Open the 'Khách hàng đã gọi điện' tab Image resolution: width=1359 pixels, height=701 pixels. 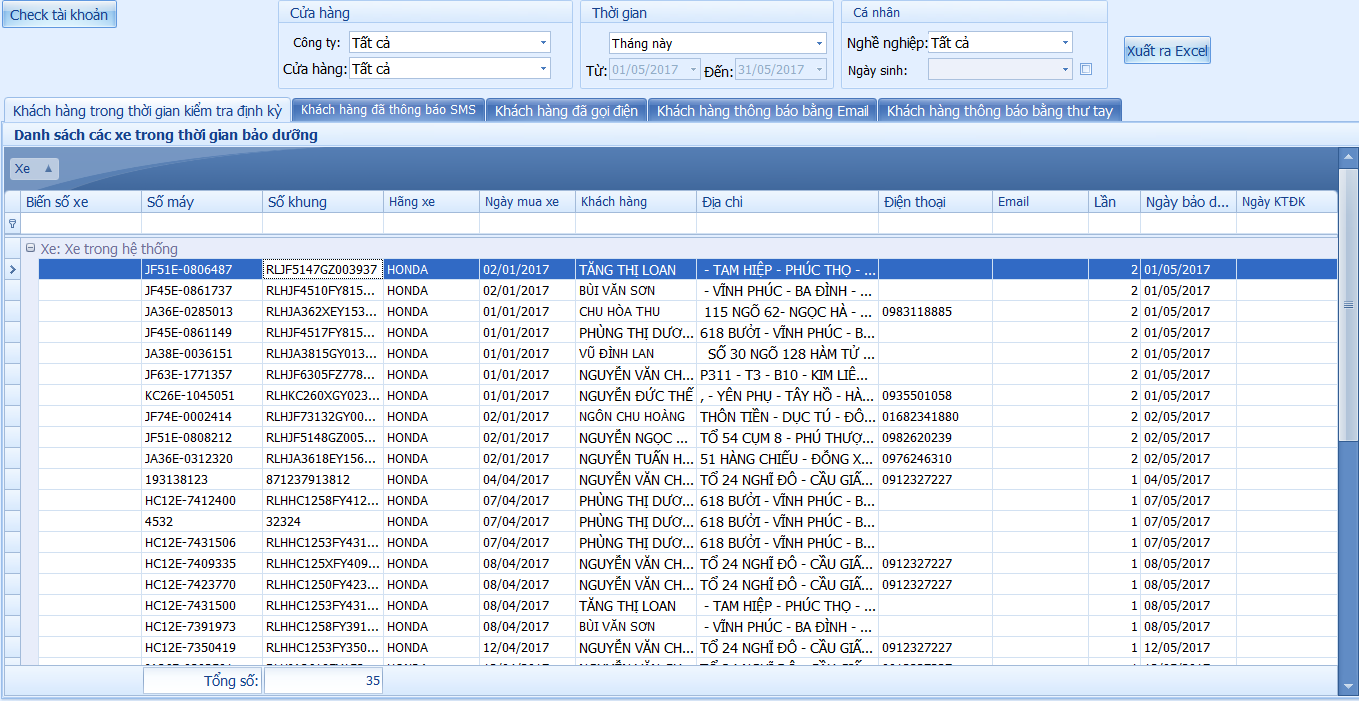[566, 111]
